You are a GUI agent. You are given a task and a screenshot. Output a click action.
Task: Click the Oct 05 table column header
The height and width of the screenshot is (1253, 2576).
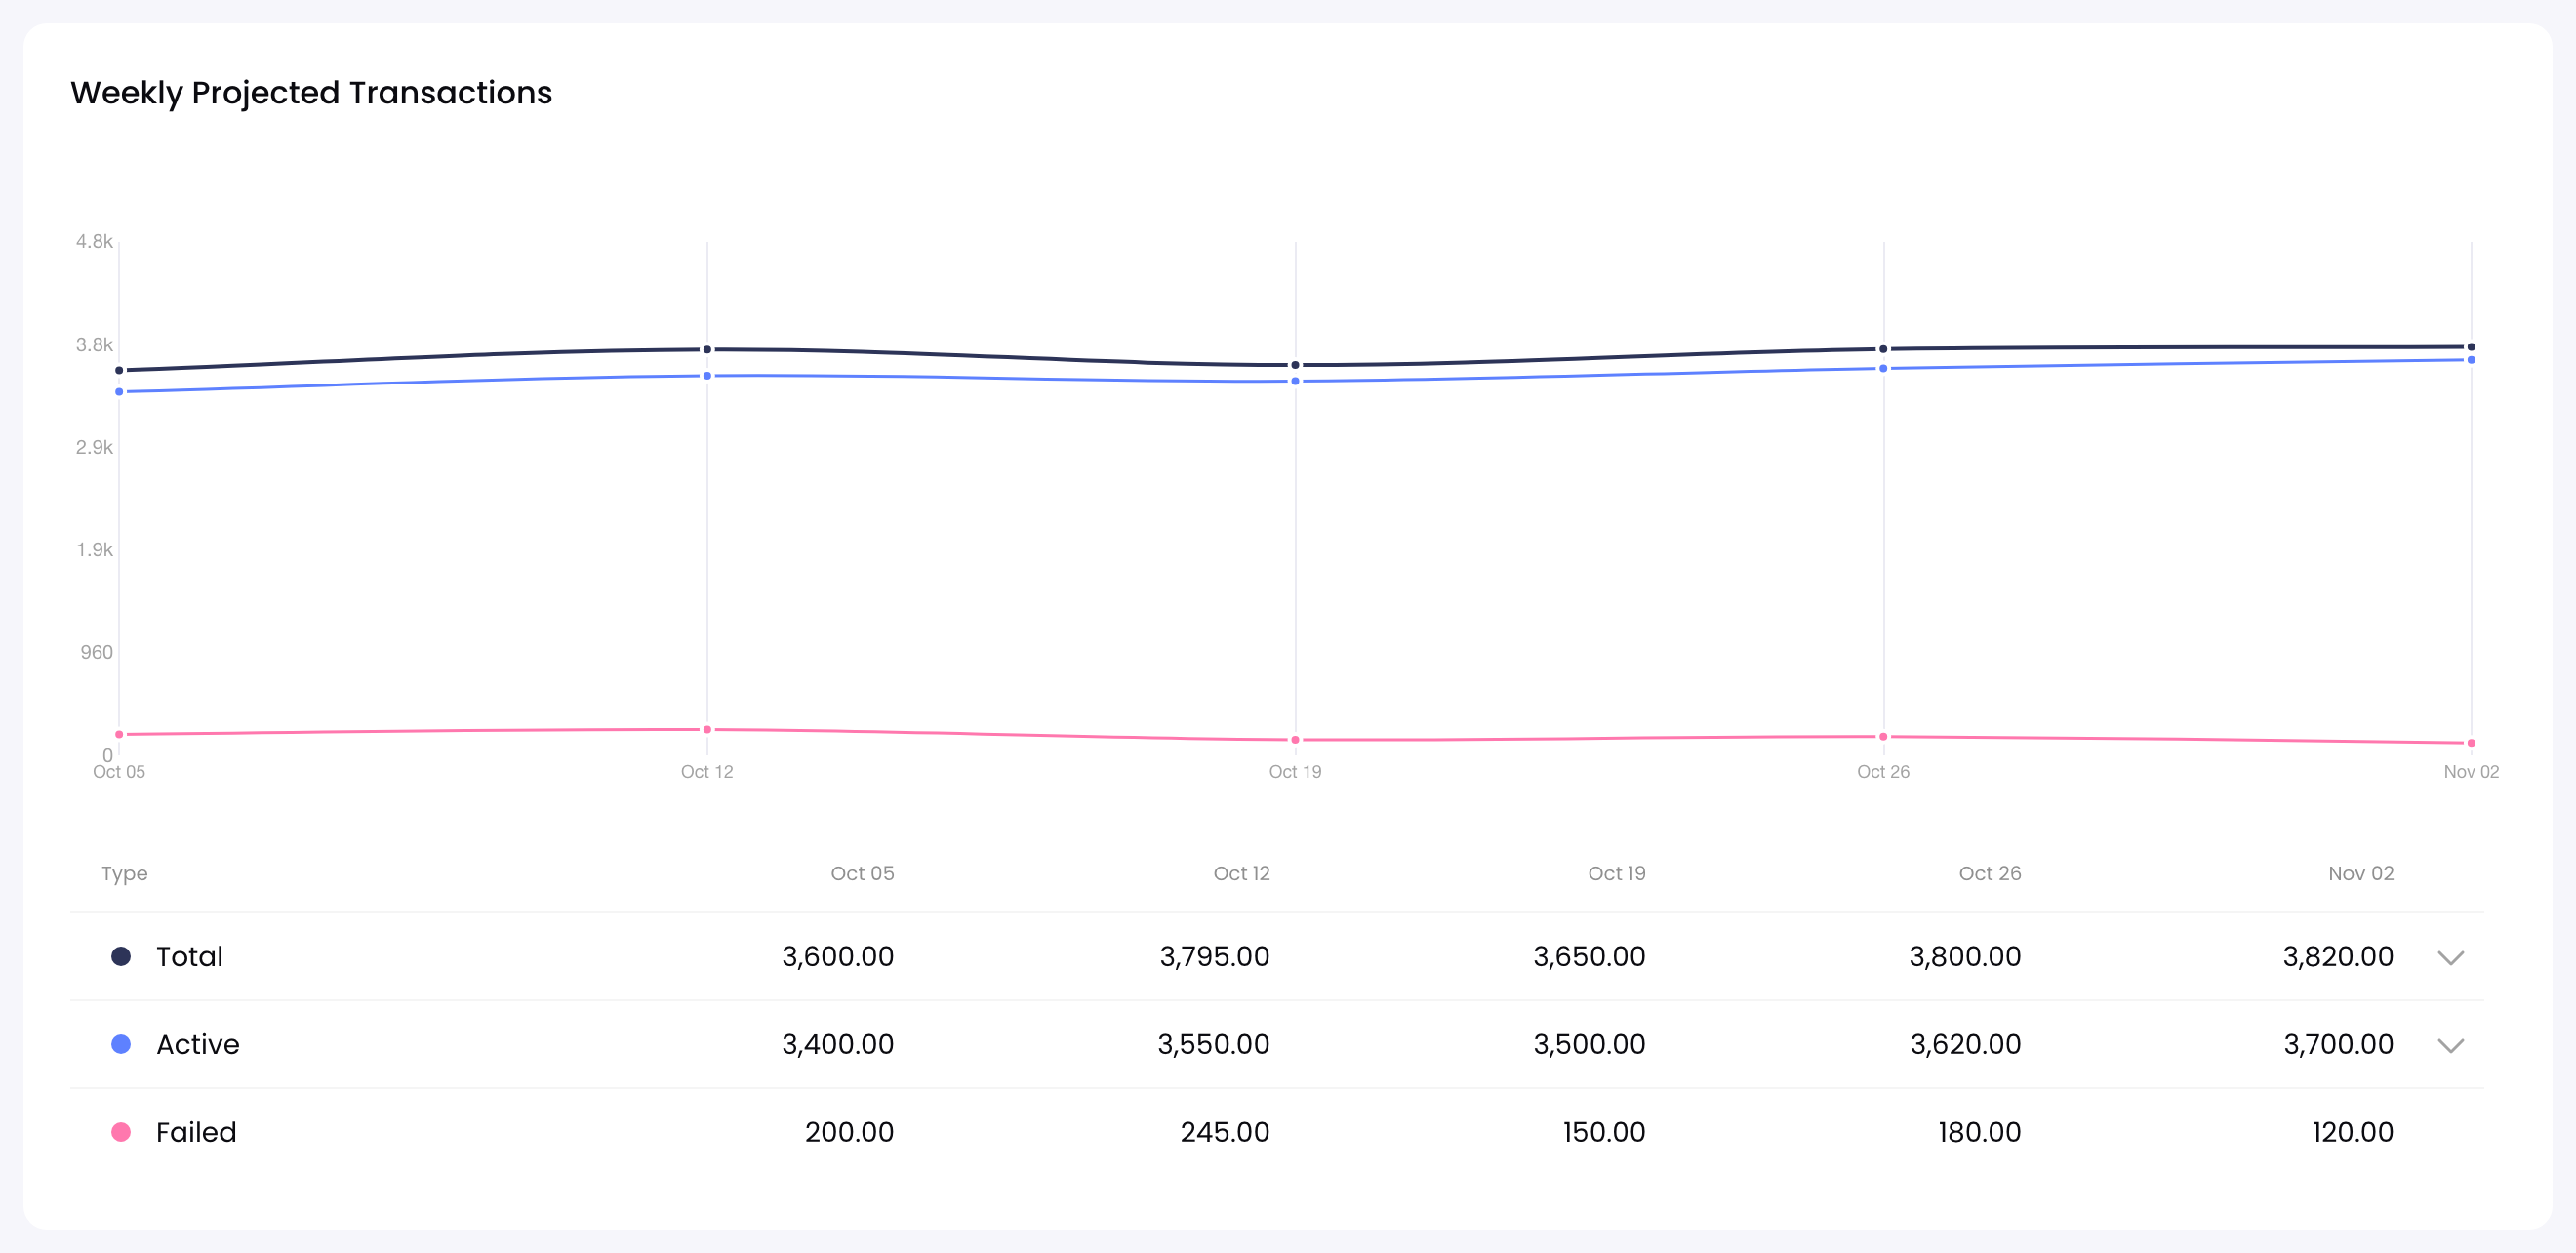862,873
